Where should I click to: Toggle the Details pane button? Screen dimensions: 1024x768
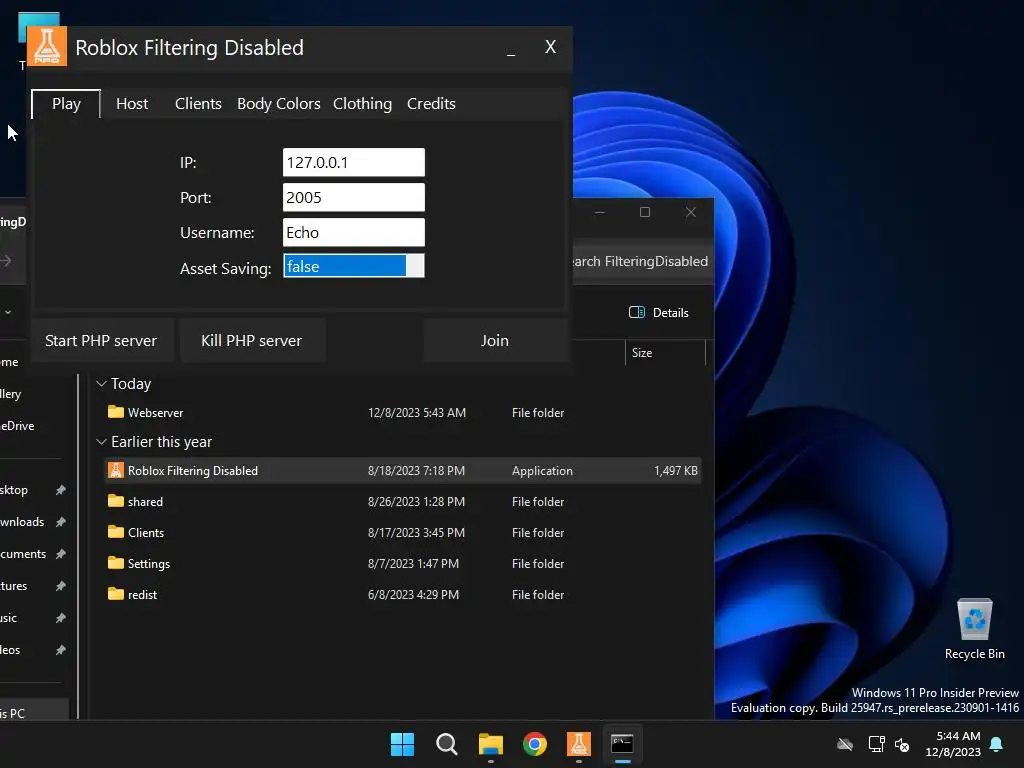[659, 313]
